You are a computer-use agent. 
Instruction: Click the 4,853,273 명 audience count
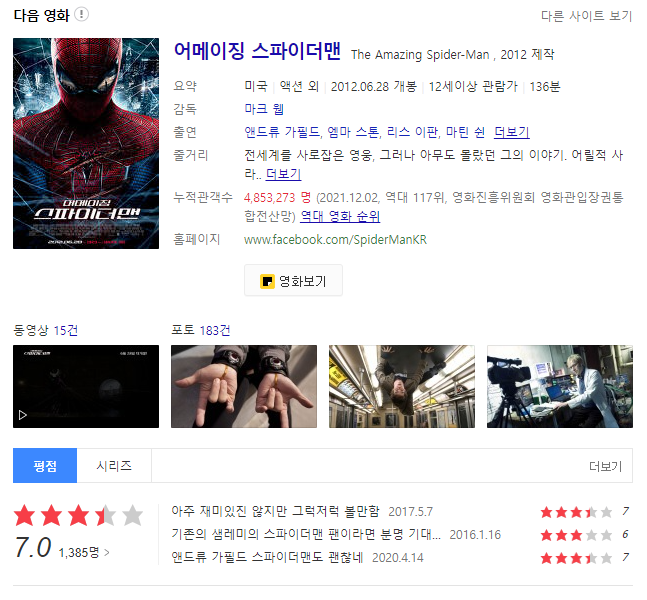pos(277,198)
